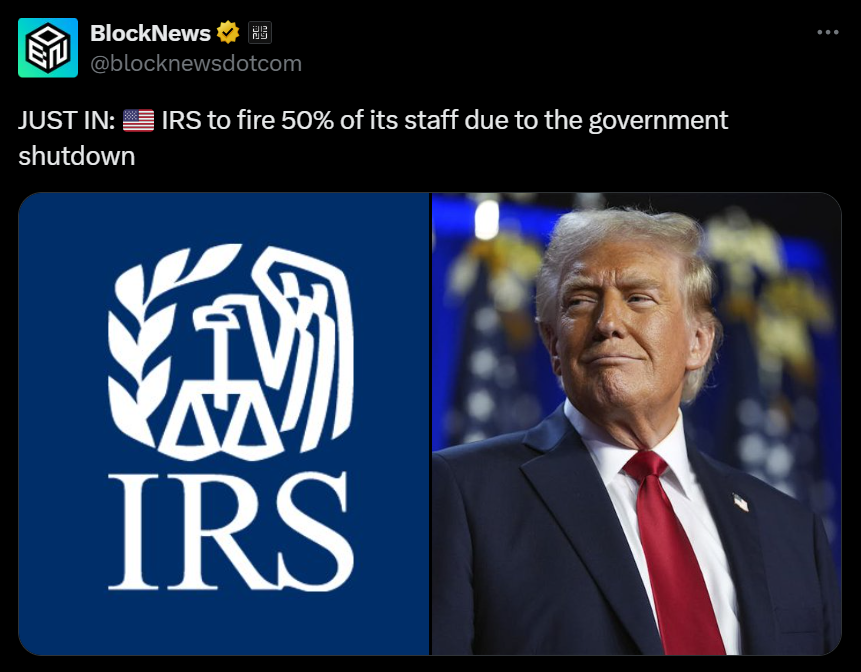Click the square affiliate badge beside BlockNews

coord(260,32)
